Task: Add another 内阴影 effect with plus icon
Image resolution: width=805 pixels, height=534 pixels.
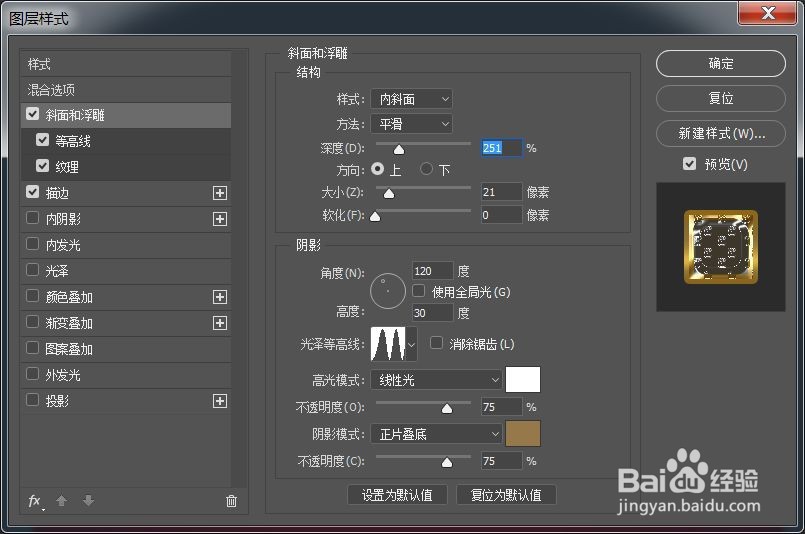Action: tap(220, 219)
